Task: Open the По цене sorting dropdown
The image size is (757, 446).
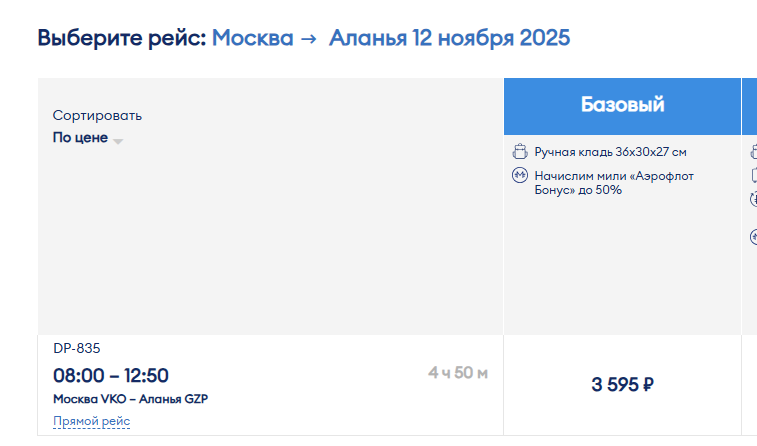Action: click(x=88, y=138)
